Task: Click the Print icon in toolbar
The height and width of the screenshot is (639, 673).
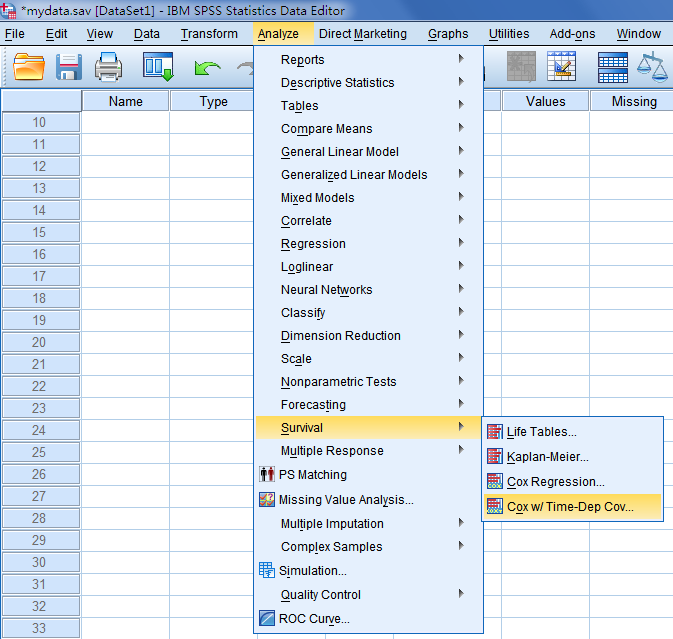Action: [x=108, y=68]
